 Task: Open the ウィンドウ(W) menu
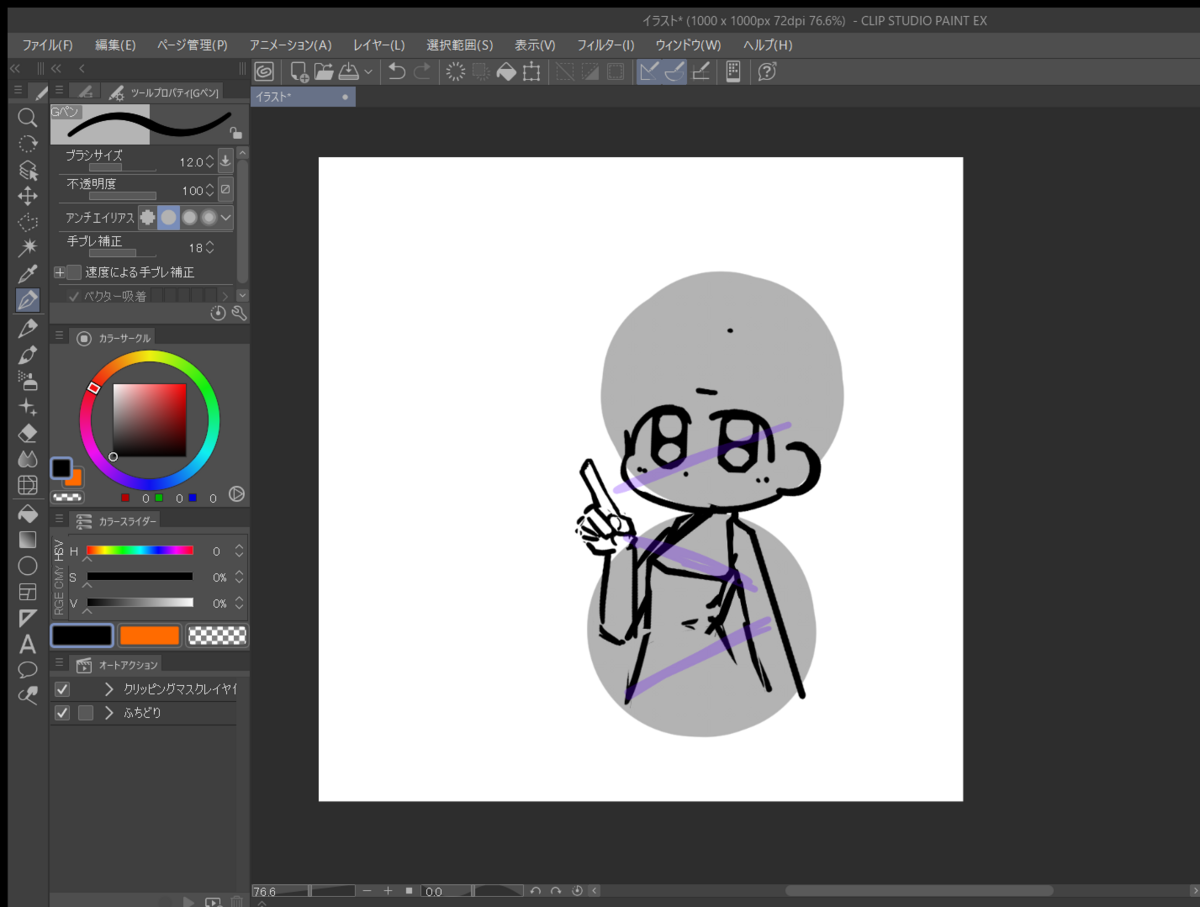click(688, 45)
